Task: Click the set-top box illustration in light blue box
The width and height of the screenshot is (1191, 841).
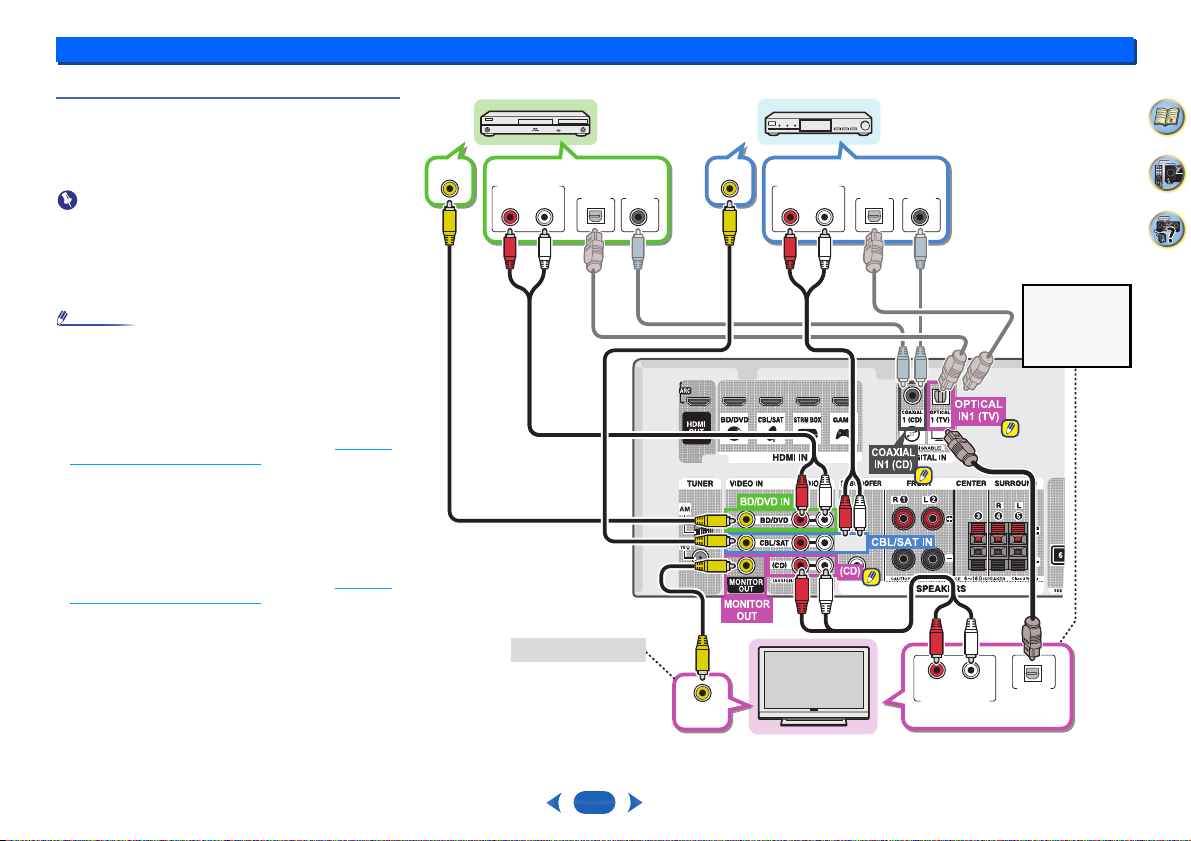Action: [x=819, y=123]
